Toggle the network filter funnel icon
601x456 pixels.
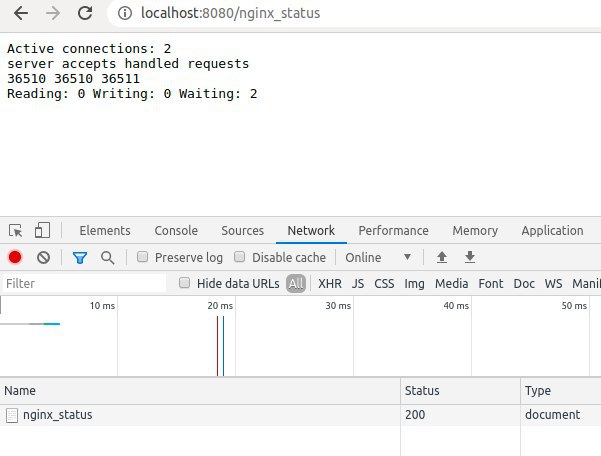click(x=80, y=257)
